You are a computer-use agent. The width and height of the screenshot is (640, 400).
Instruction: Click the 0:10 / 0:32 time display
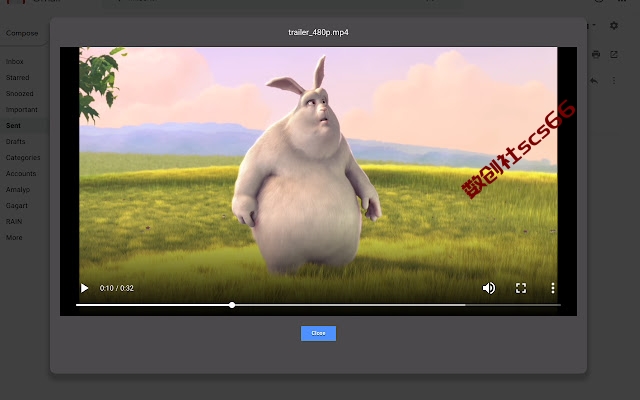117,288
